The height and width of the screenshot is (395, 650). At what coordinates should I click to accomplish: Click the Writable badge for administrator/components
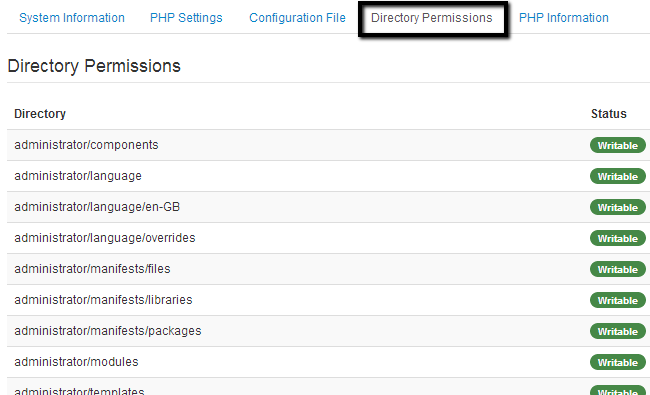[618, 145]
